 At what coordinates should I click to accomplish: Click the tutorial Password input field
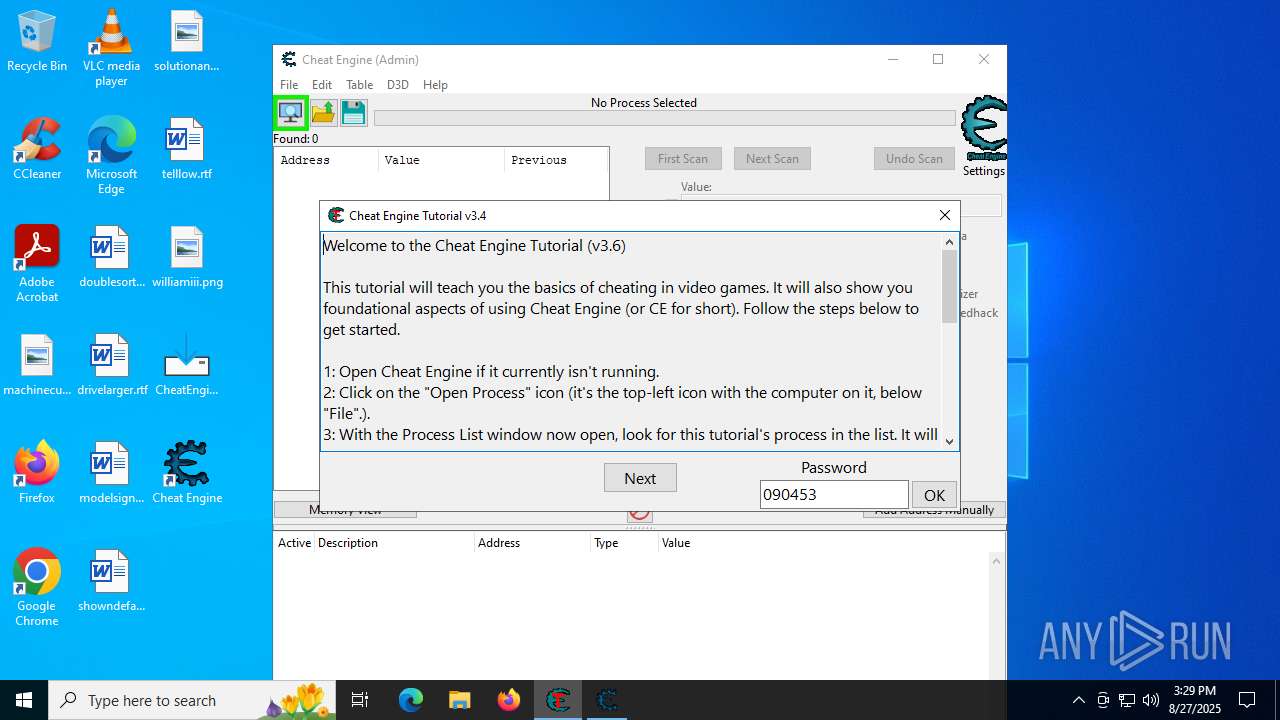[x=834, y=495]
